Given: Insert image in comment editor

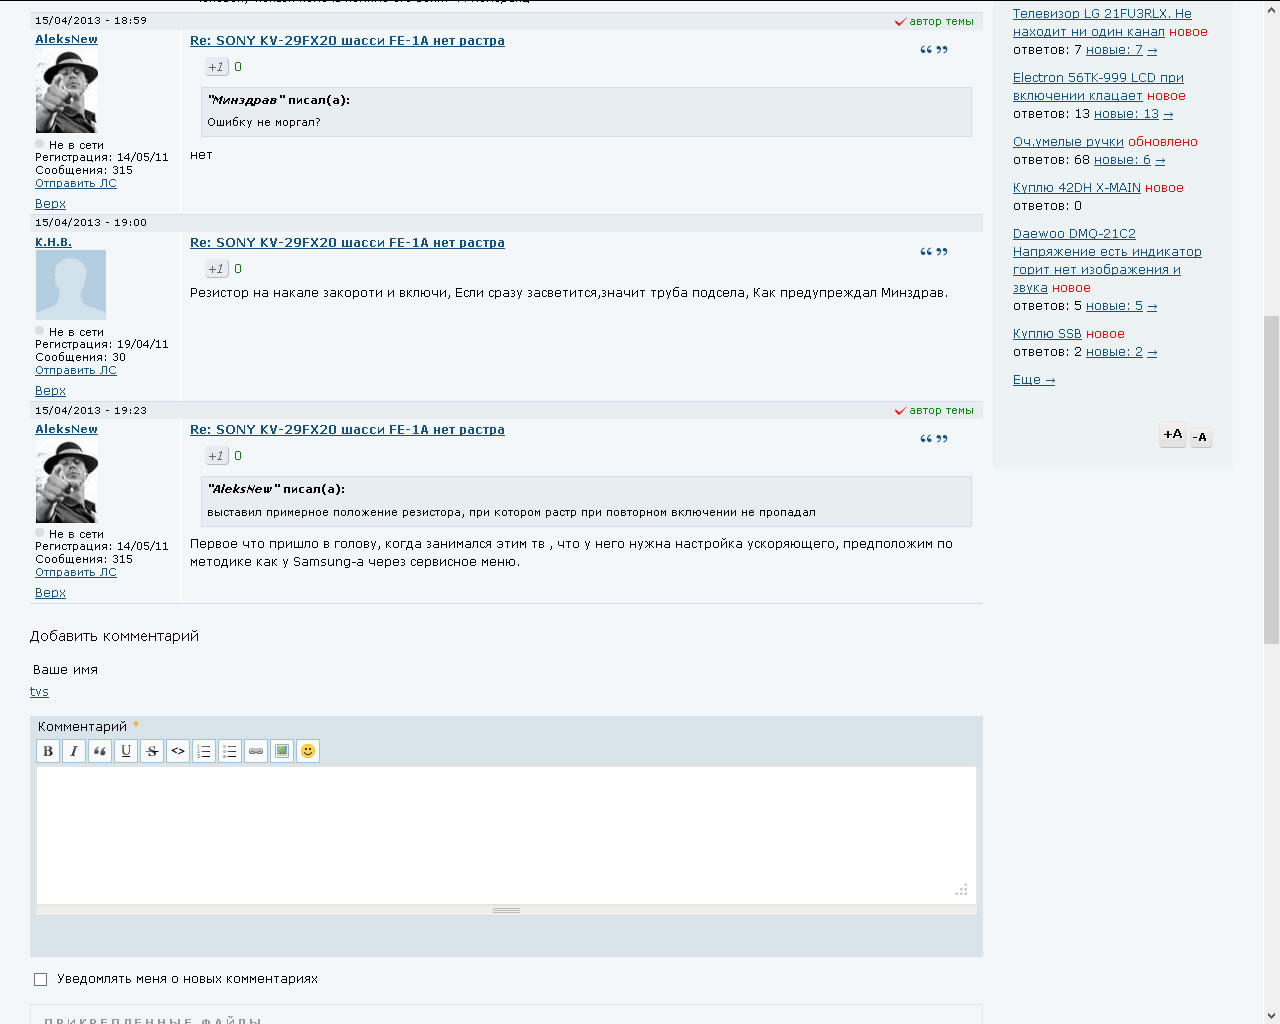Looking at the screenshot, I should click(x=282, y=751).
